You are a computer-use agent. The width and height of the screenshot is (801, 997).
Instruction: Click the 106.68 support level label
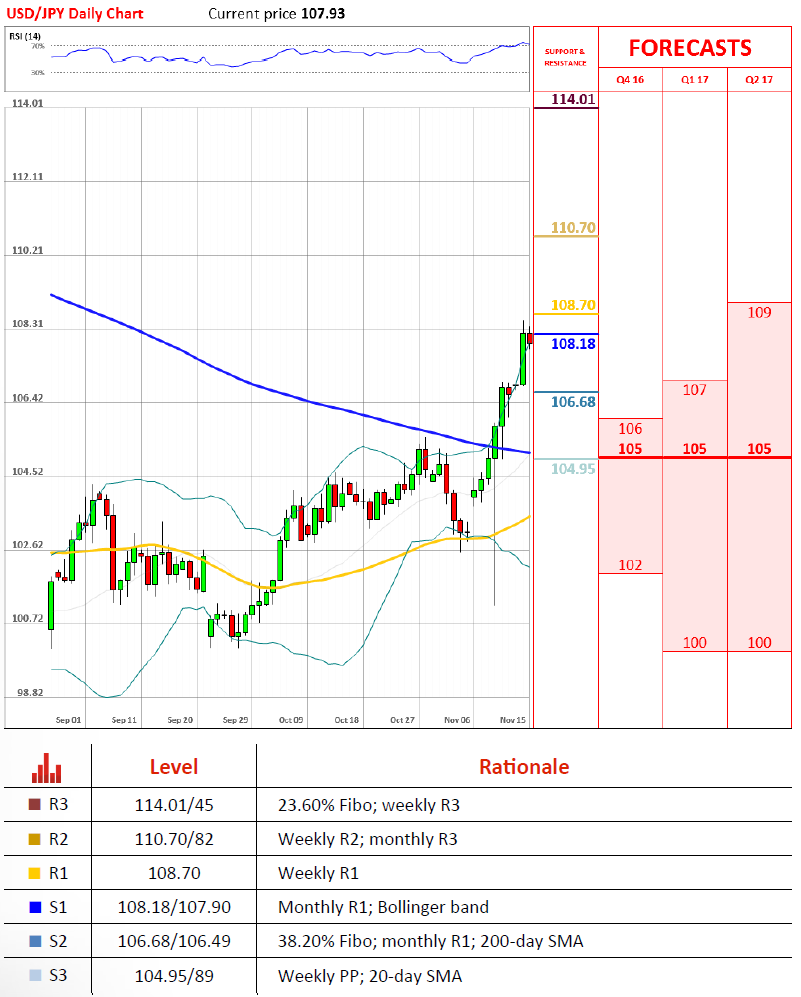point(573,402)
